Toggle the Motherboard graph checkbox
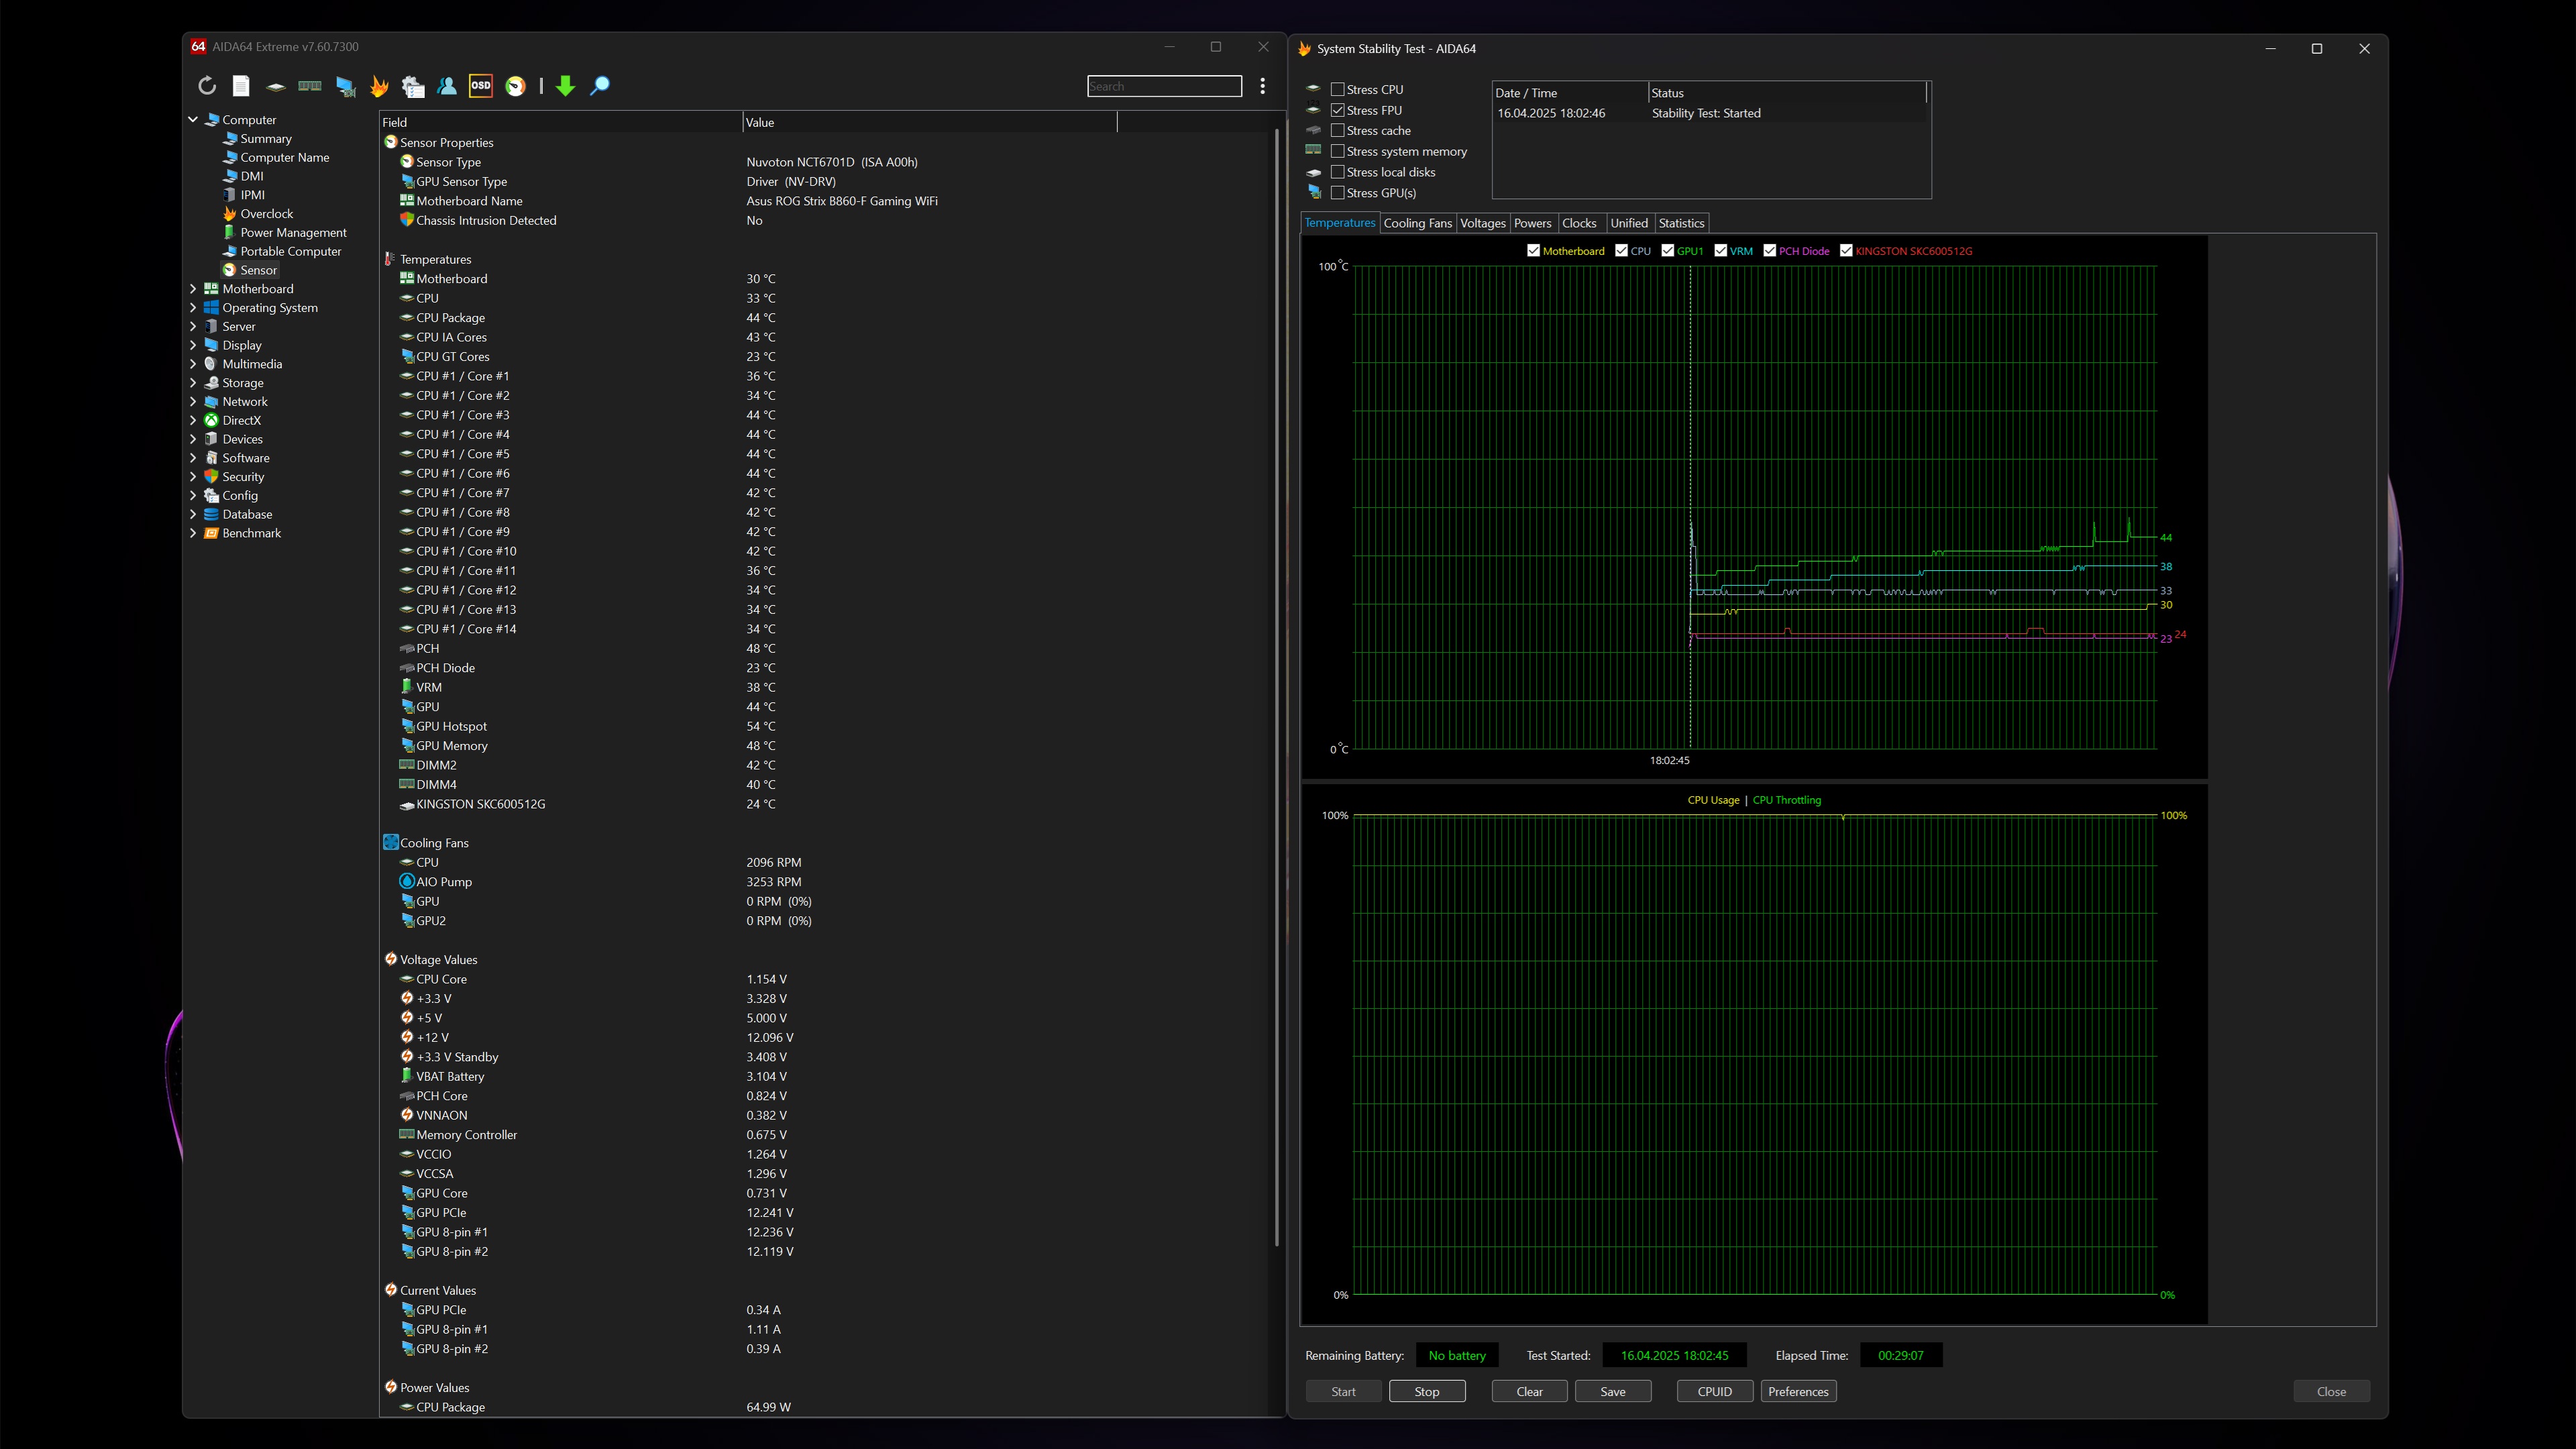This screenshot has height=1449, width=2576. click(1533, 251)
